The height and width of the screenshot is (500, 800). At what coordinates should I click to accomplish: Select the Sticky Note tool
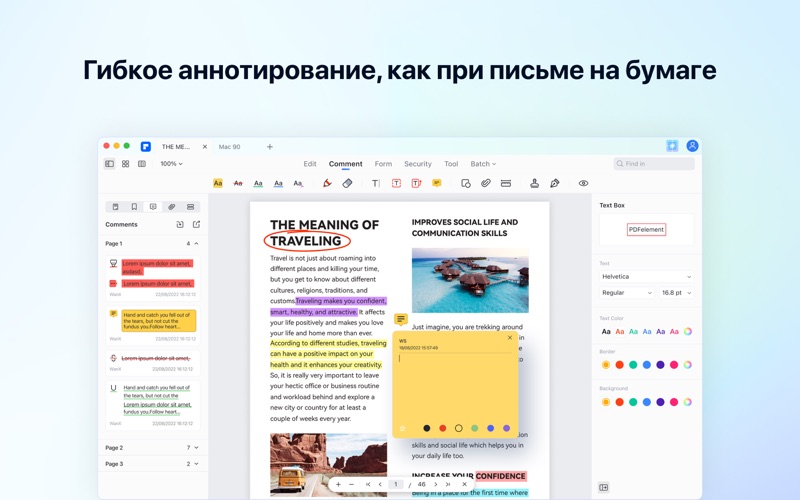[x=436, y=183]
